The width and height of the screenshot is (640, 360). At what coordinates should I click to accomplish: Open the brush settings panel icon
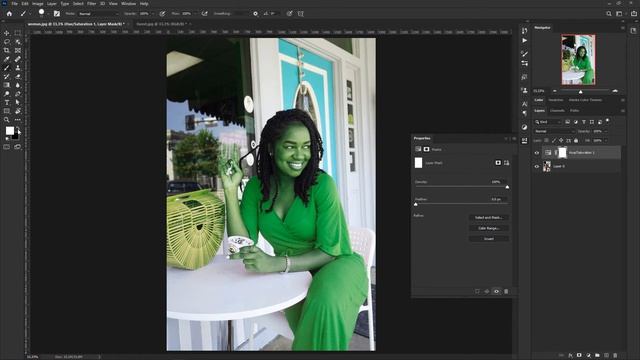point(57,13)
